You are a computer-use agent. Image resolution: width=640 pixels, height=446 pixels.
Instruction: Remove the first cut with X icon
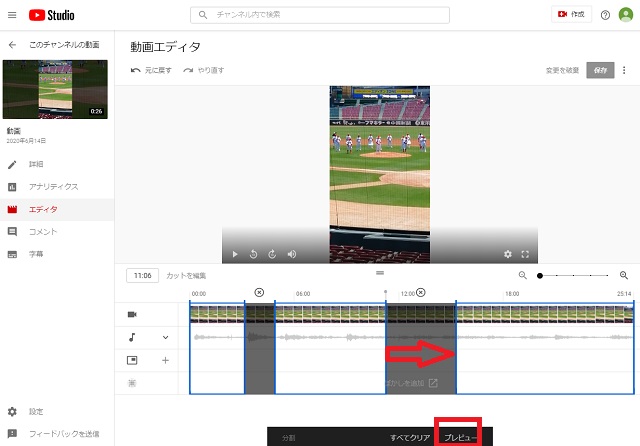259,292
